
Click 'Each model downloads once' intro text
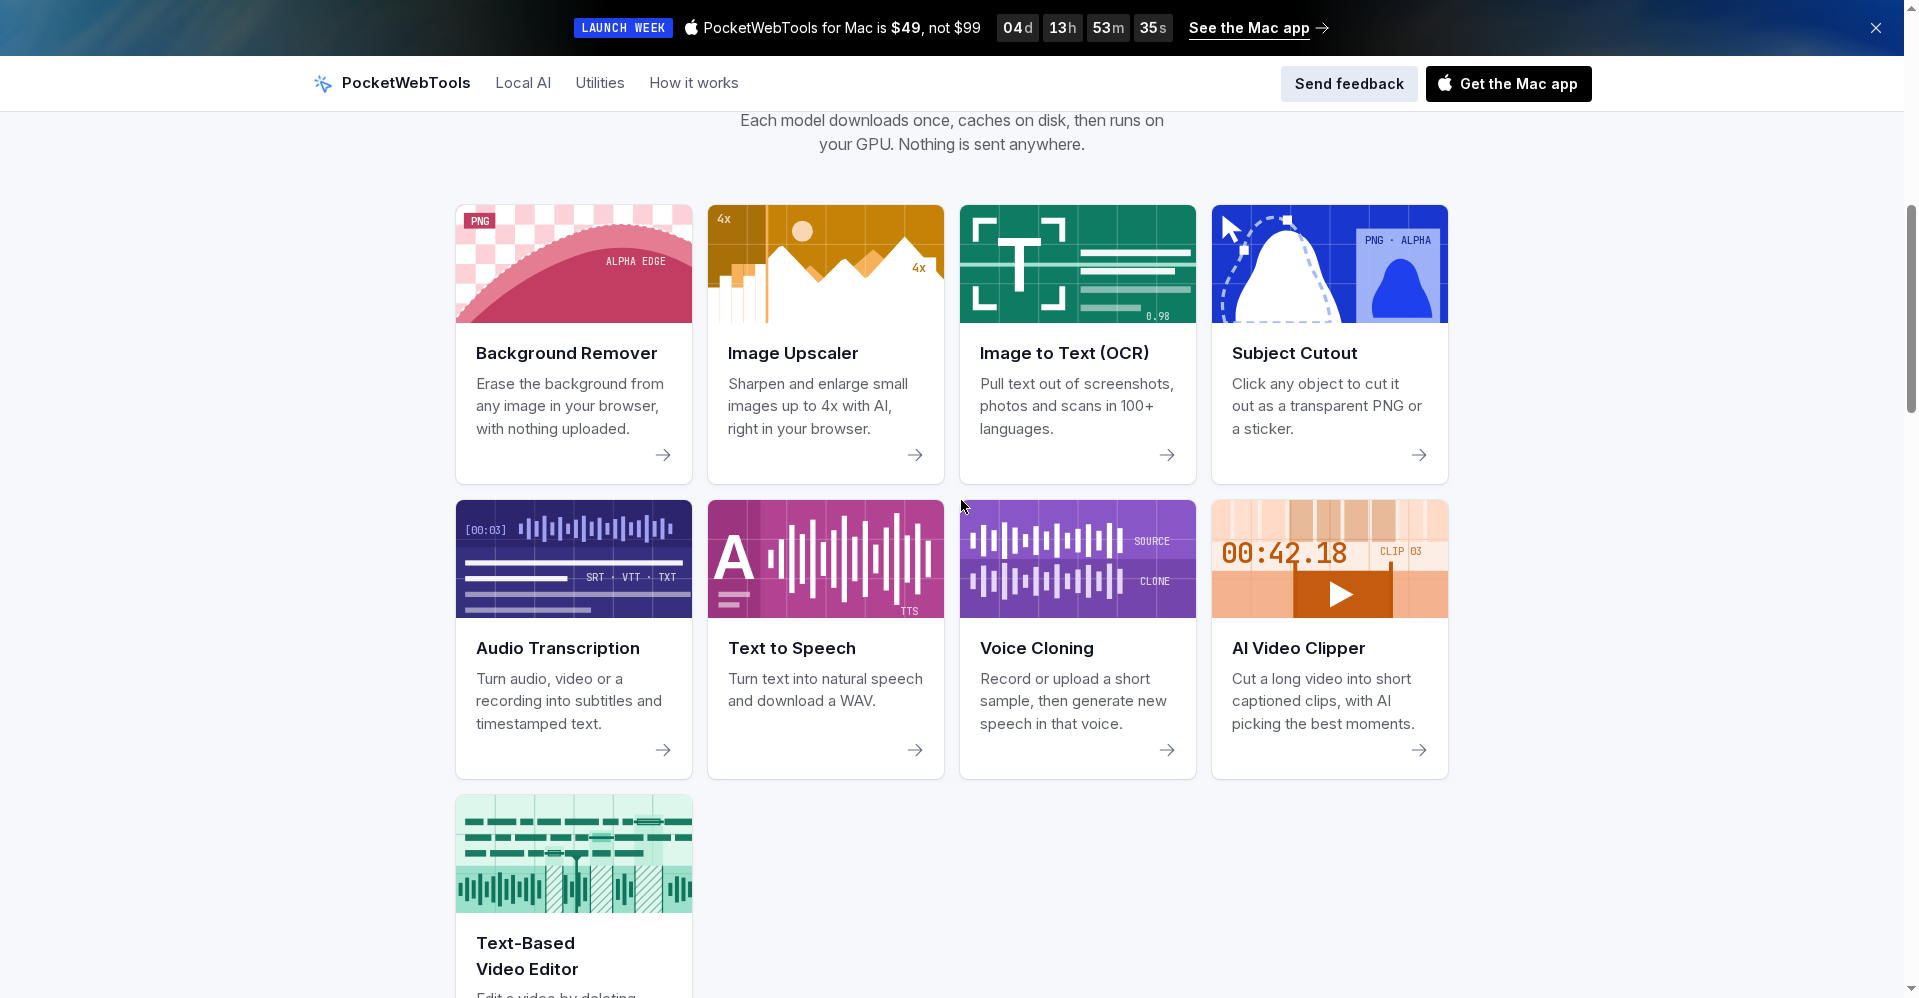(952, 132)
